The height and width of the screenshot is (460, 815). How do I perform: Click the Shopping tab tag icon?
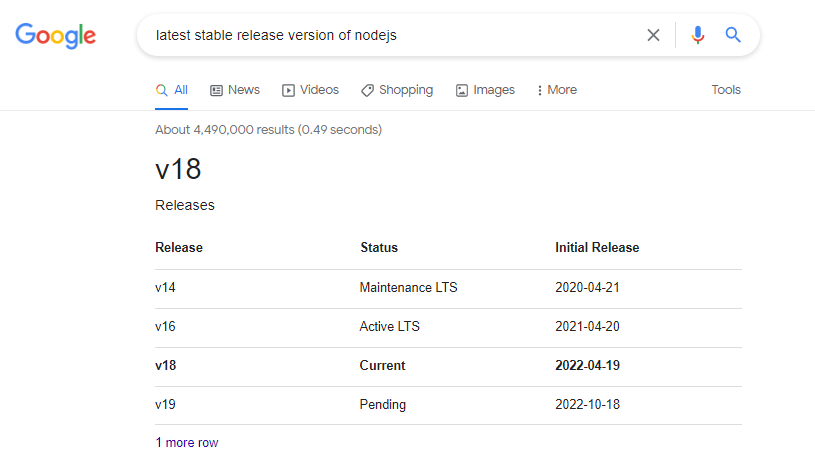pos(367,90)
